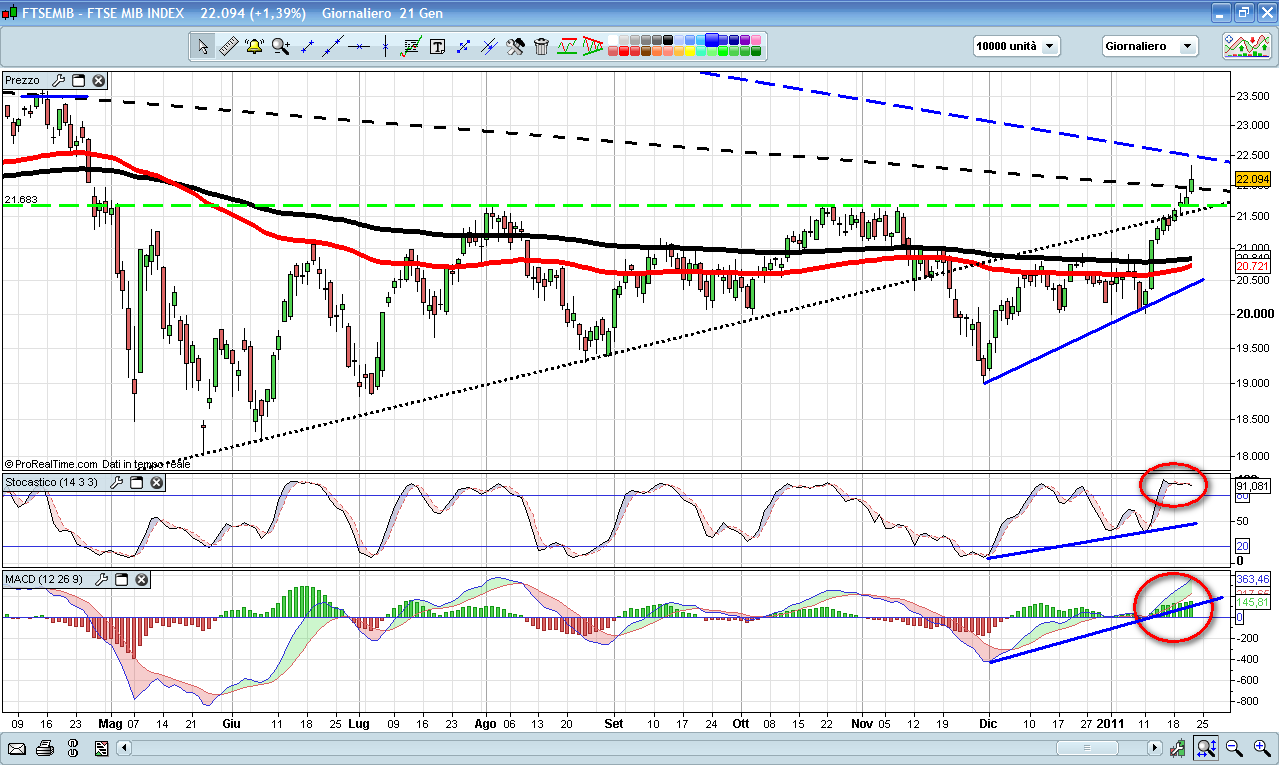The width and height of the screenshot is (1279, 765).
Task: Open the 10000 unità dropdown
Action: click(x=1016, y=46)
